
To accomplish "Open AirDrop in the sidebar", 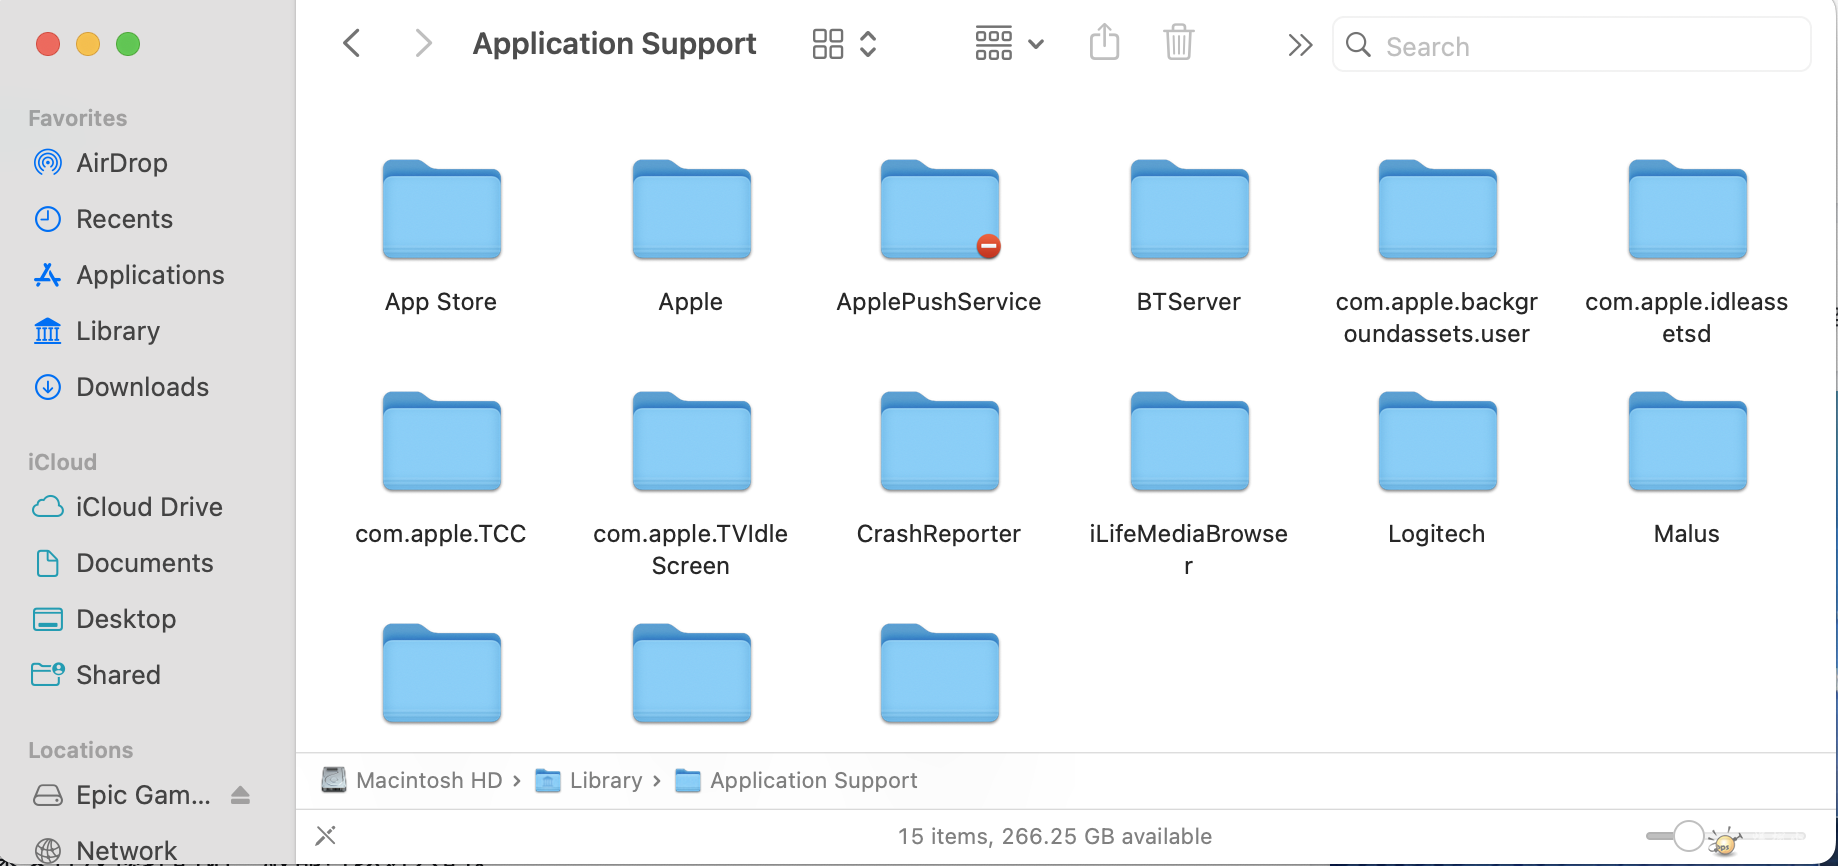I will (x=121, y=163).
